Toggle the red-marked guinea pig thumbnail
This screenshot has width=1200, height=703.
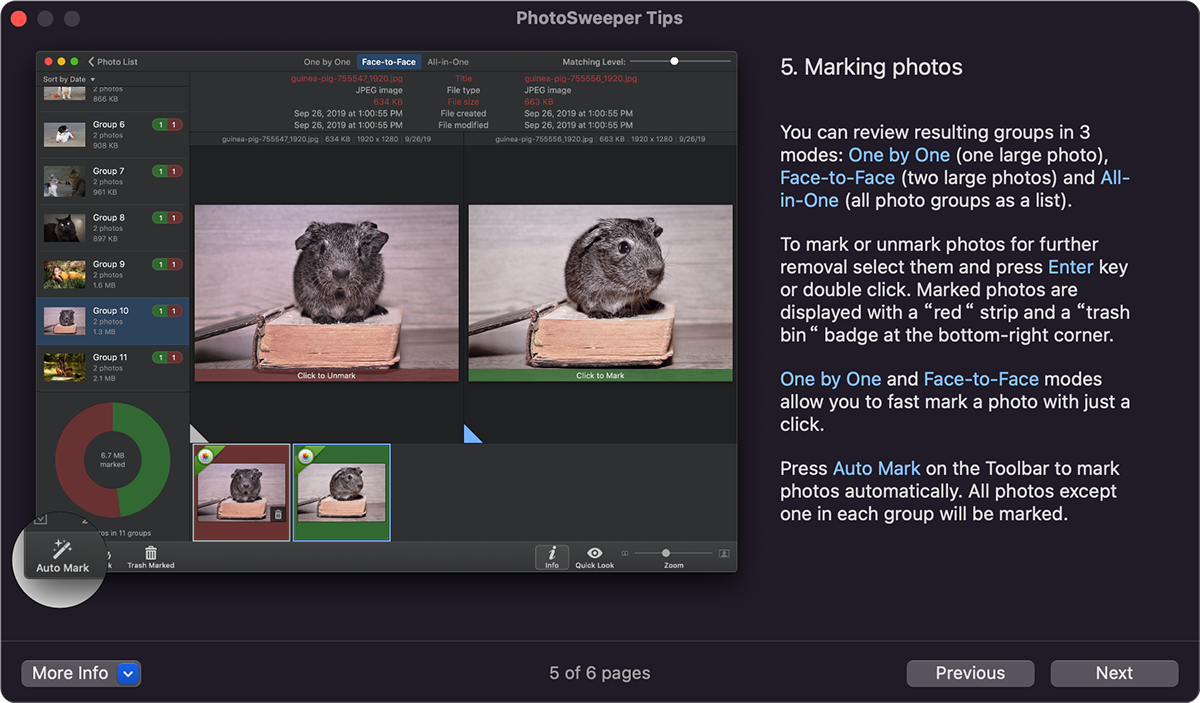coord(241,492)
